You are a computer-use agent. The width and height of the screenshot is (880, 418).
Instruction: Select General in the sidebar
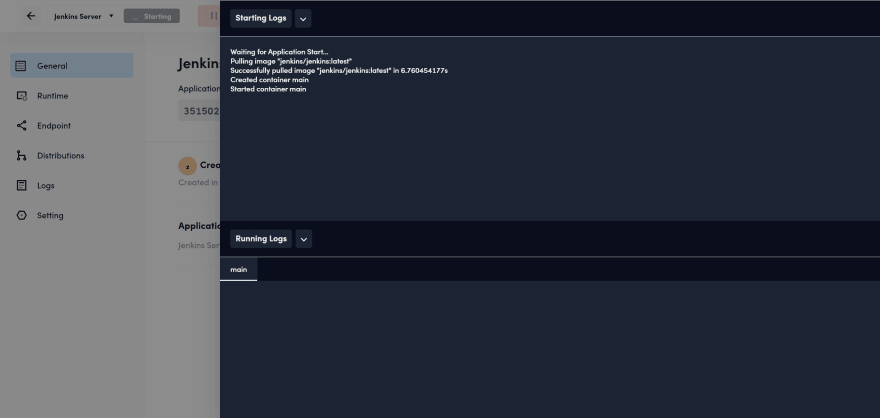pos(72,66)
